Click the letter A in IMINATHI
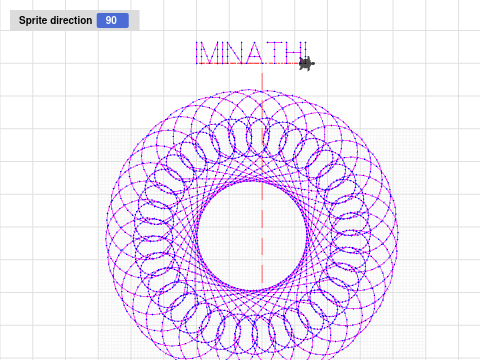 [x=254, y=53]
